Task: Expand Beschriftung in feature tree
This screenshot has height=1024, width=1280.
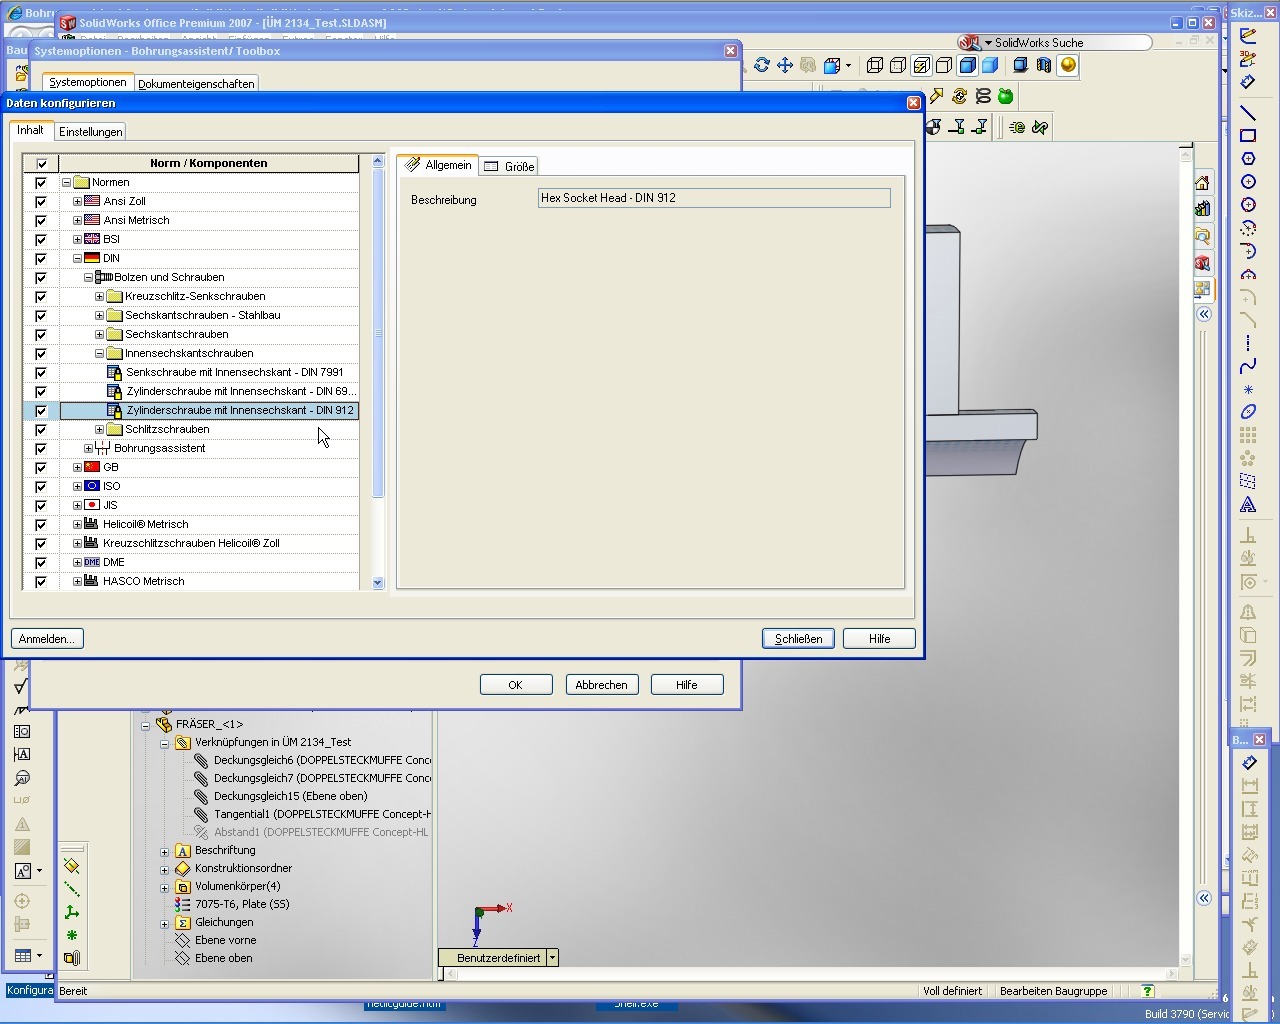Action: pyautogui.click(x=165, y=851)
